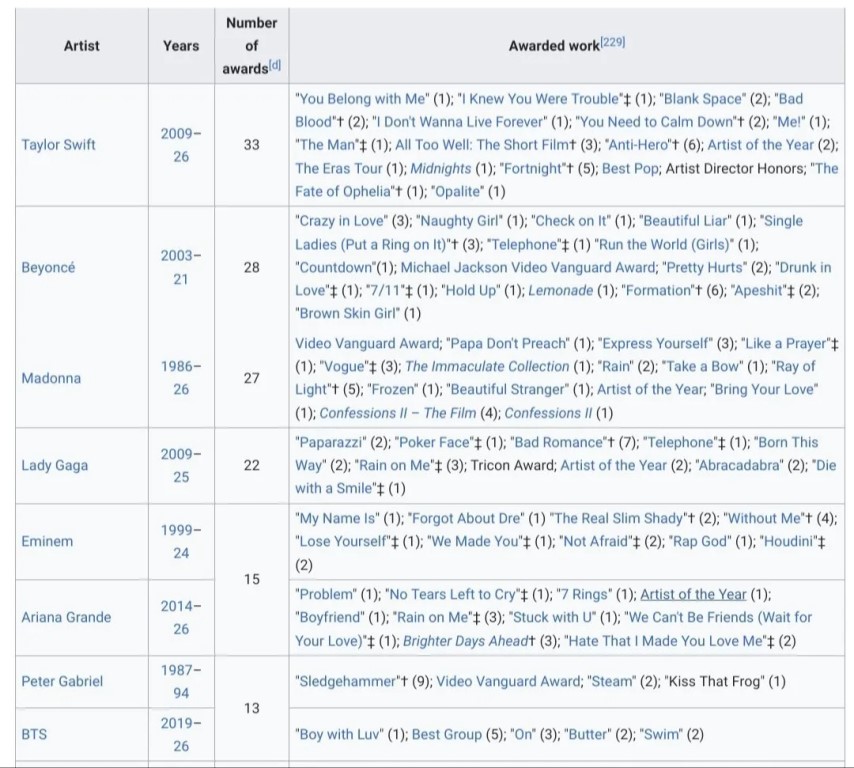Open citation 229 next to Awarded work
Screen dimensions: 854x768
613,42
